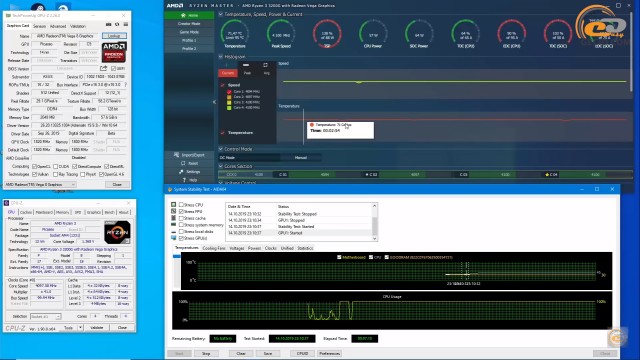Image resolution: width=640 pixels, height=360 pixels.
Task: Click Bus Interface question mark in GPU-Z
Action: (x=125, y=84)
